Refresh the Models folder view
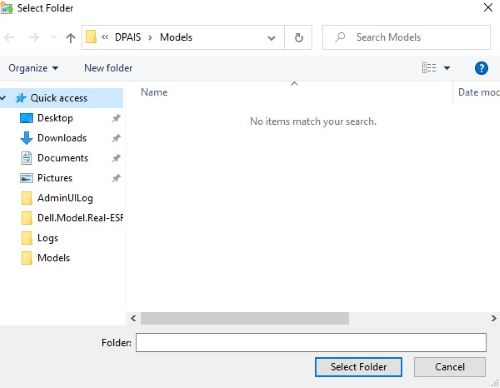Viewport: 500px width, 388px height. 299,37
